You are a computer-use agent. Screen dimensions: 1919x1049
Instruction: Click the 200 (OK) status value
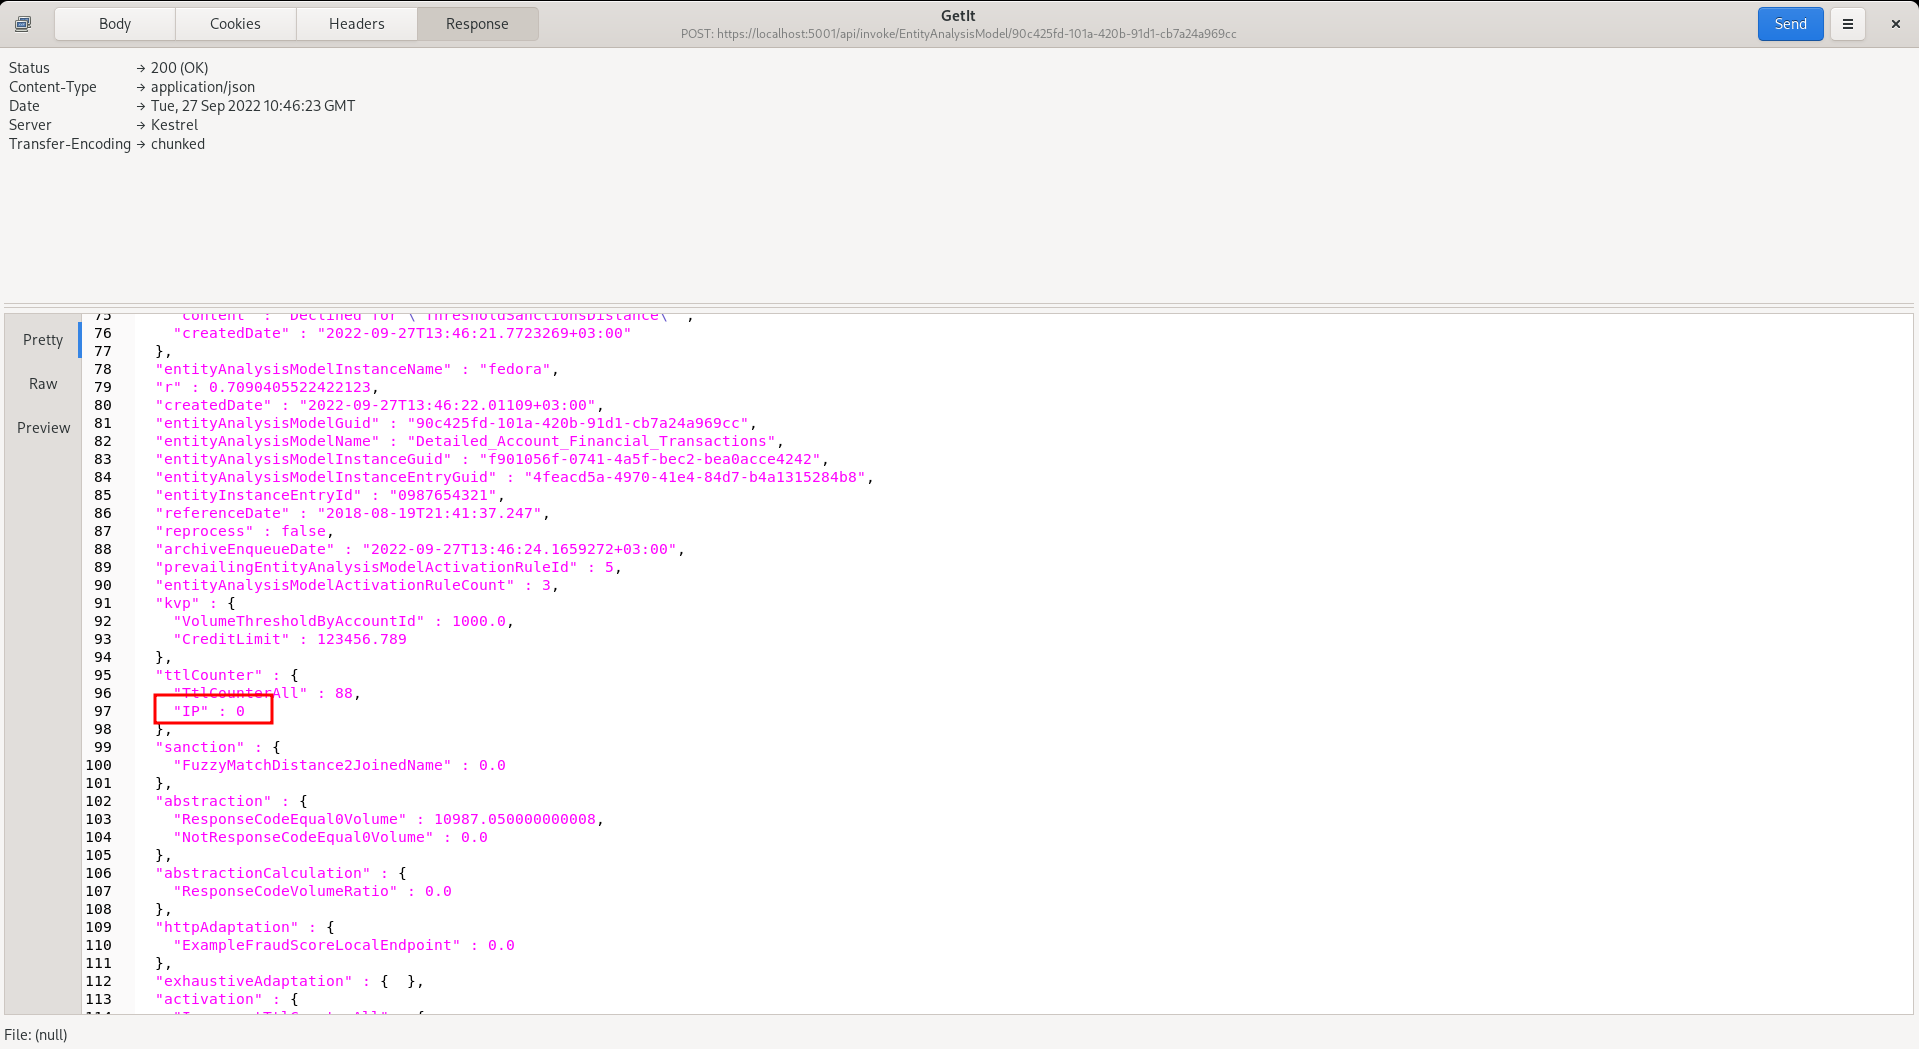(x=180, y=68)
